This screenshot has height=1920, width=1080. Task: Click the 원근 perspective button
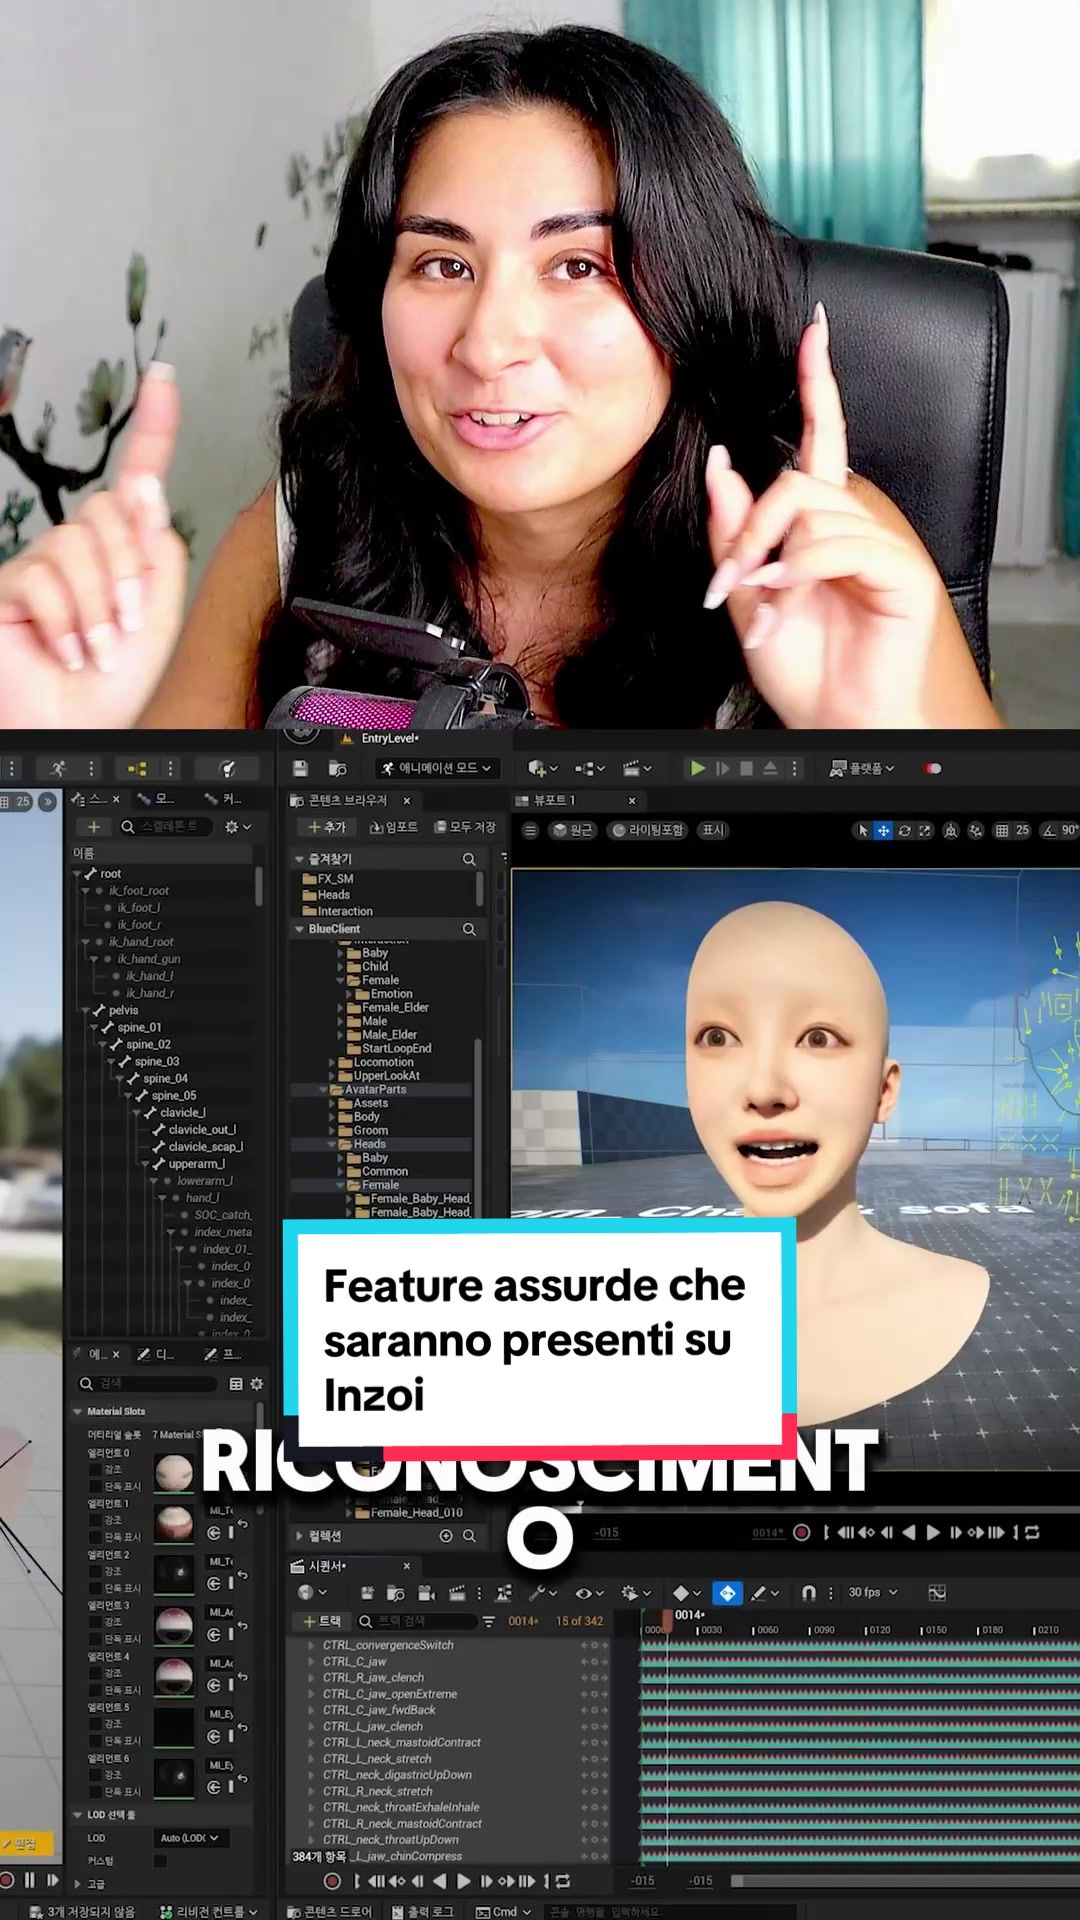[x=574, y=830]
